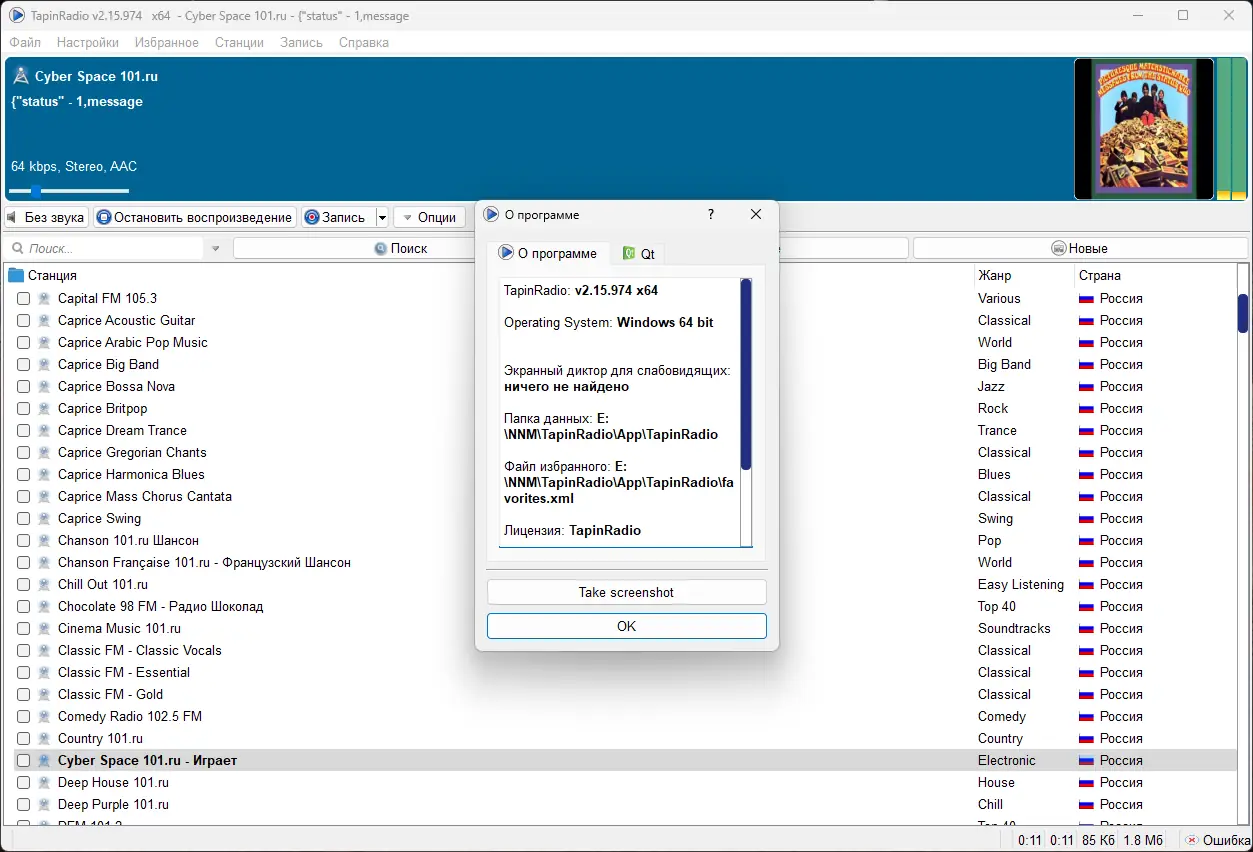Click the album art thumbnail

(x=1143, y=129)
